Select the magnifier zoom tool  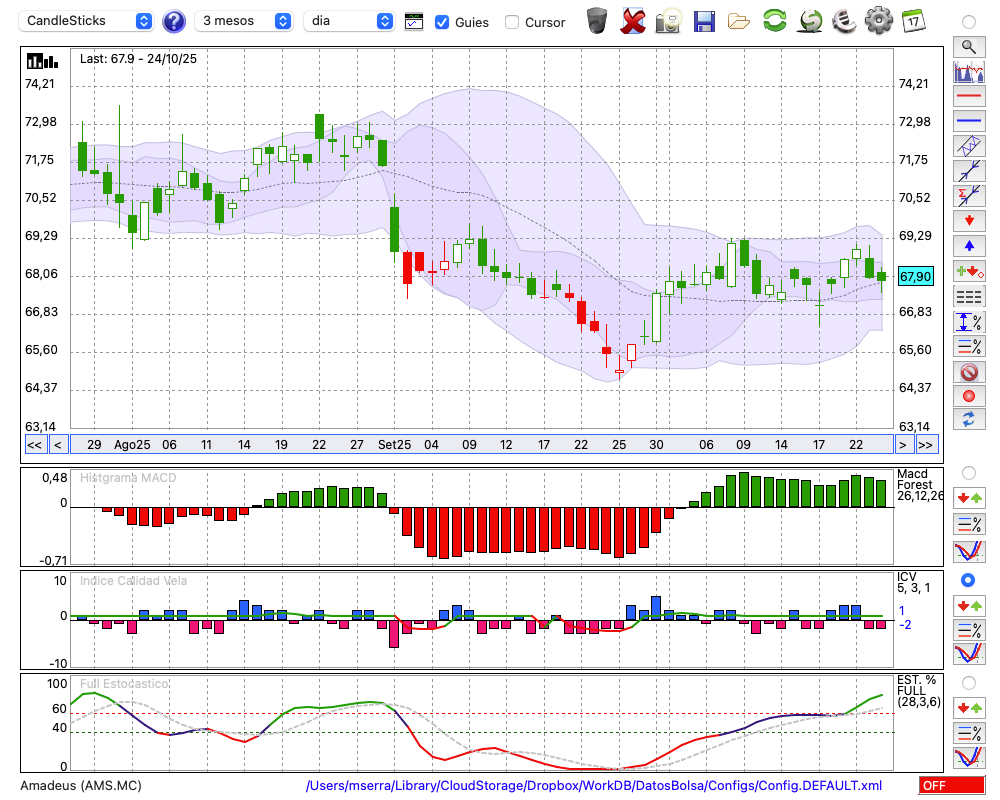click(x=969, y=47)
